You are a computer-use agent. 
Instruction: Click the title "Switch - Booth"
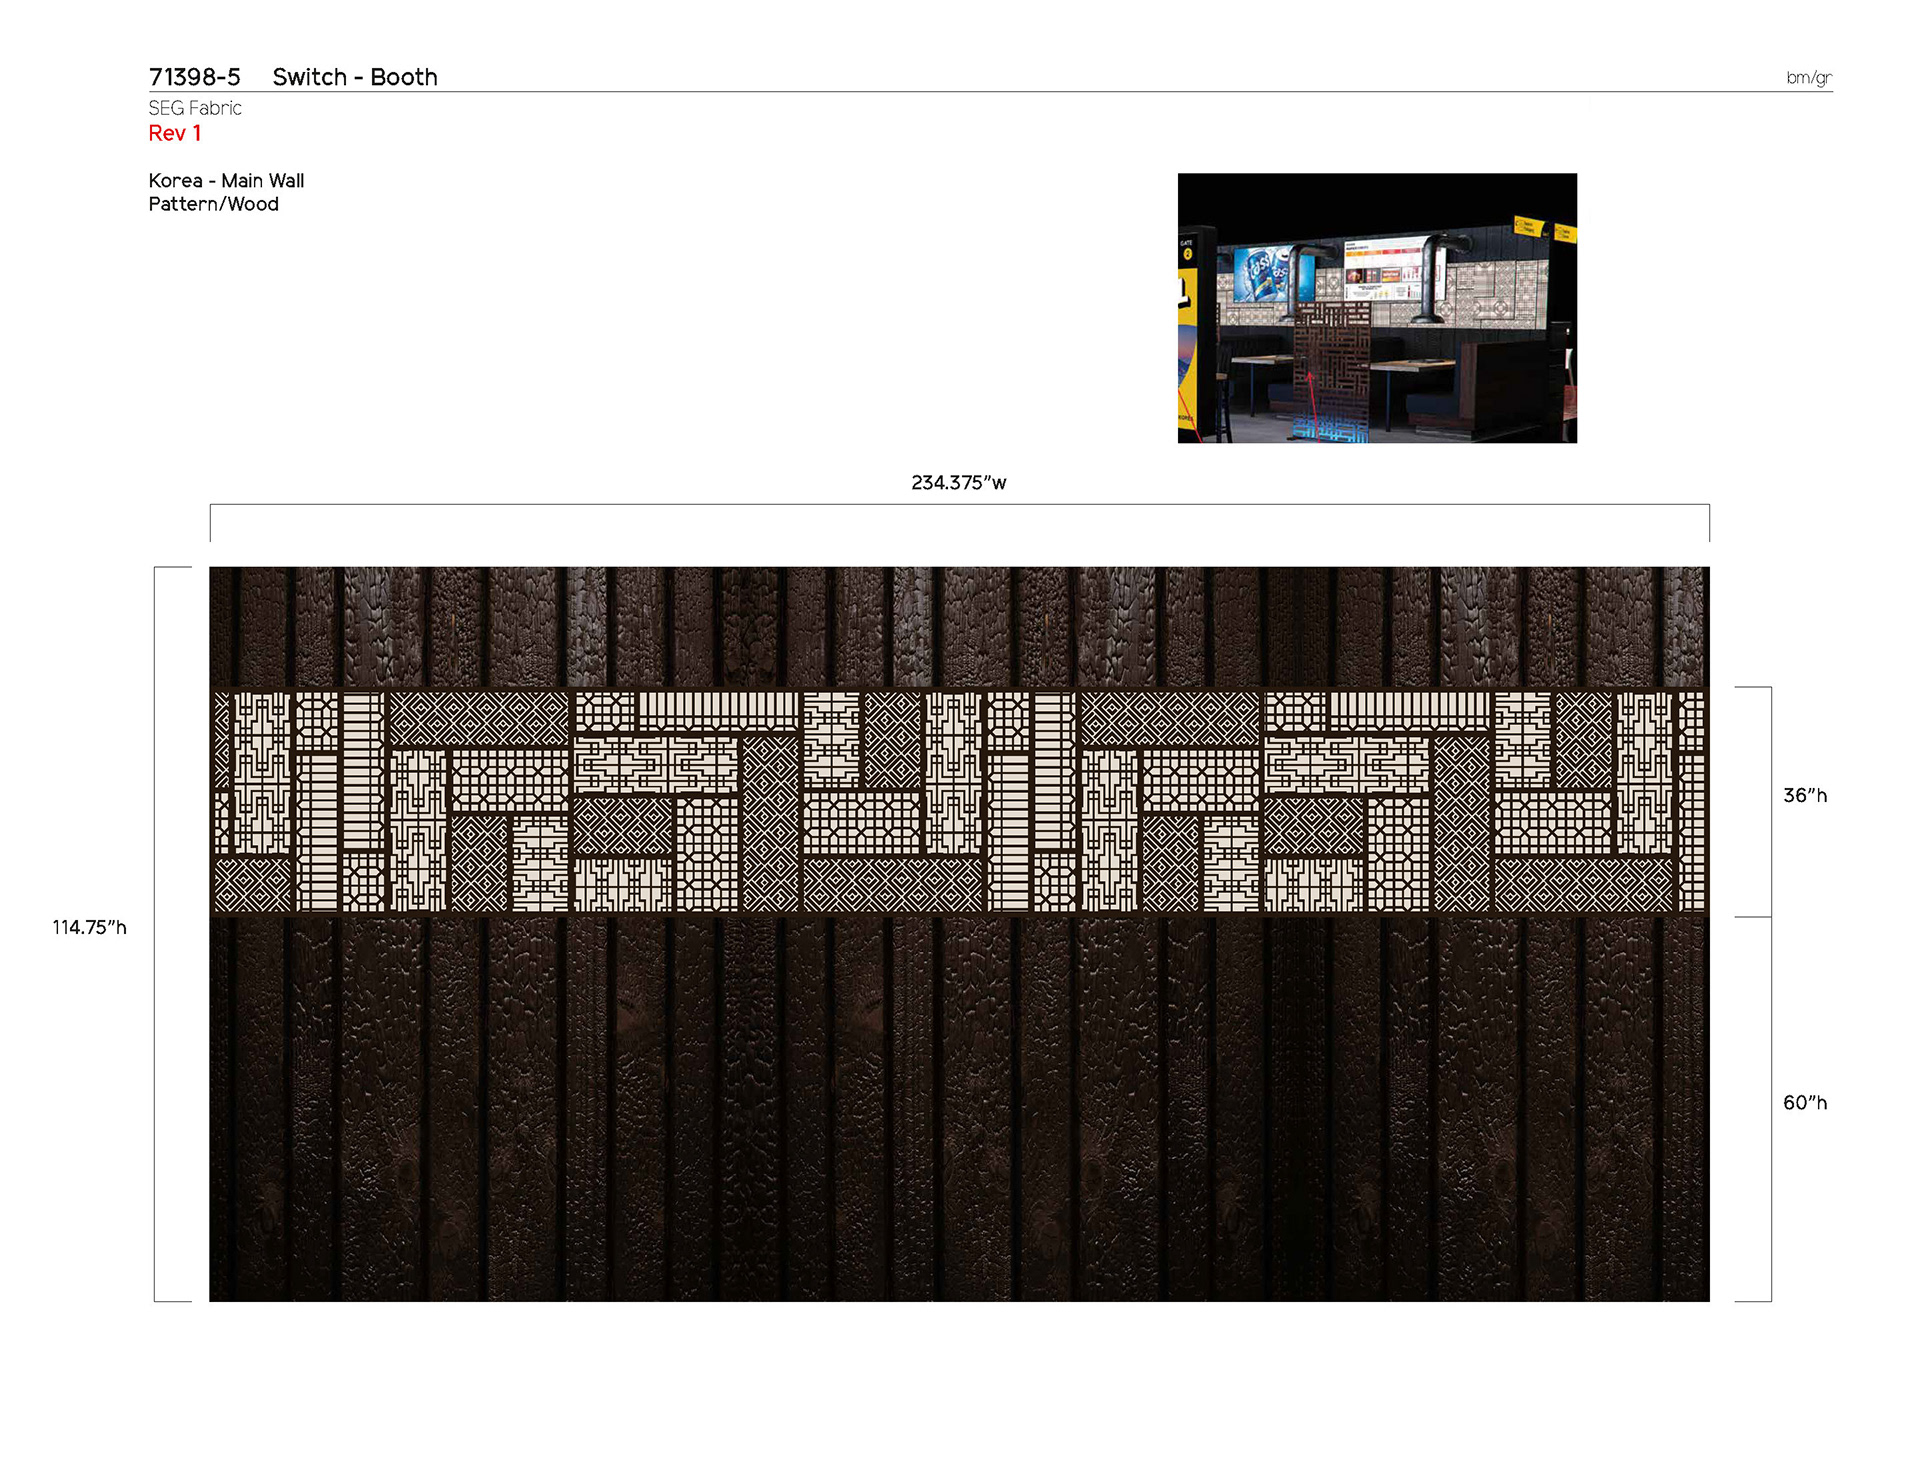pyautogui.click(x=355, y=77)
